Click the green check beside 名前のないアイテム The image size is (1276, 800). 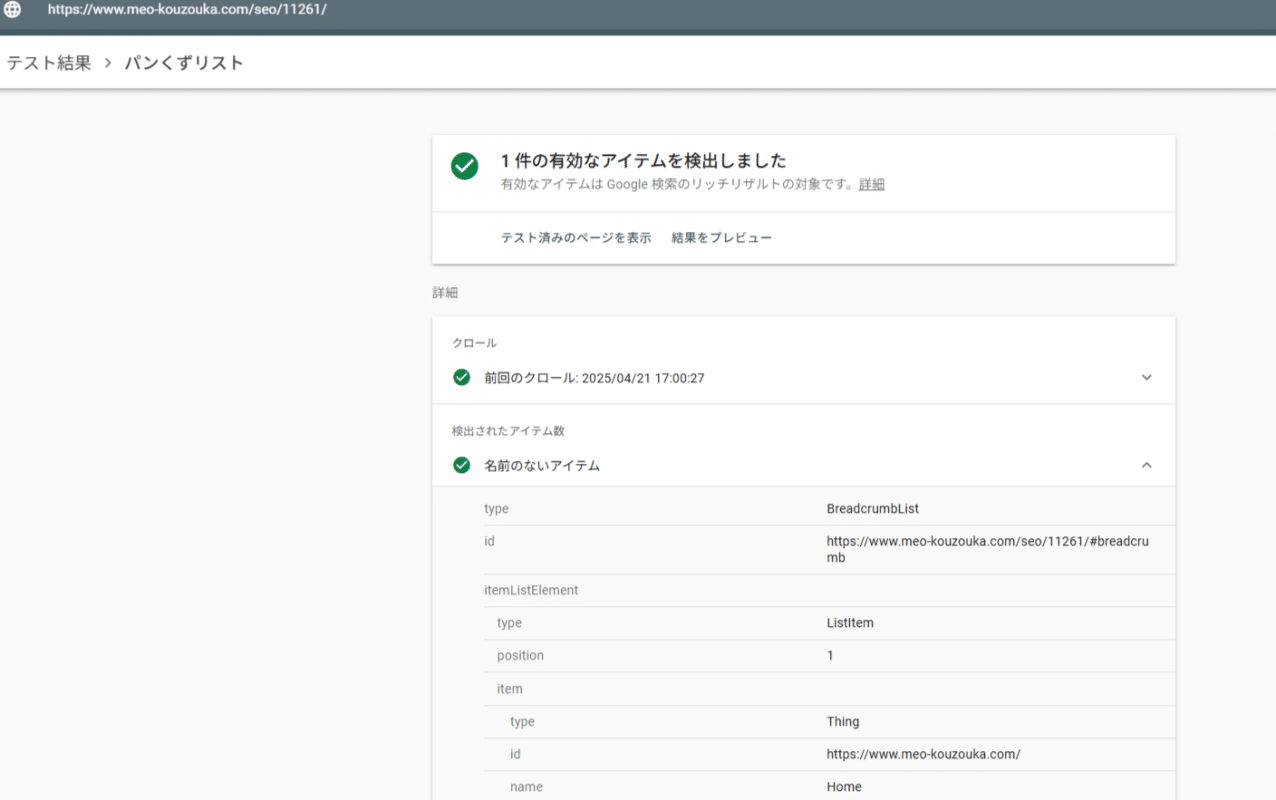click(x=461, y=465)
